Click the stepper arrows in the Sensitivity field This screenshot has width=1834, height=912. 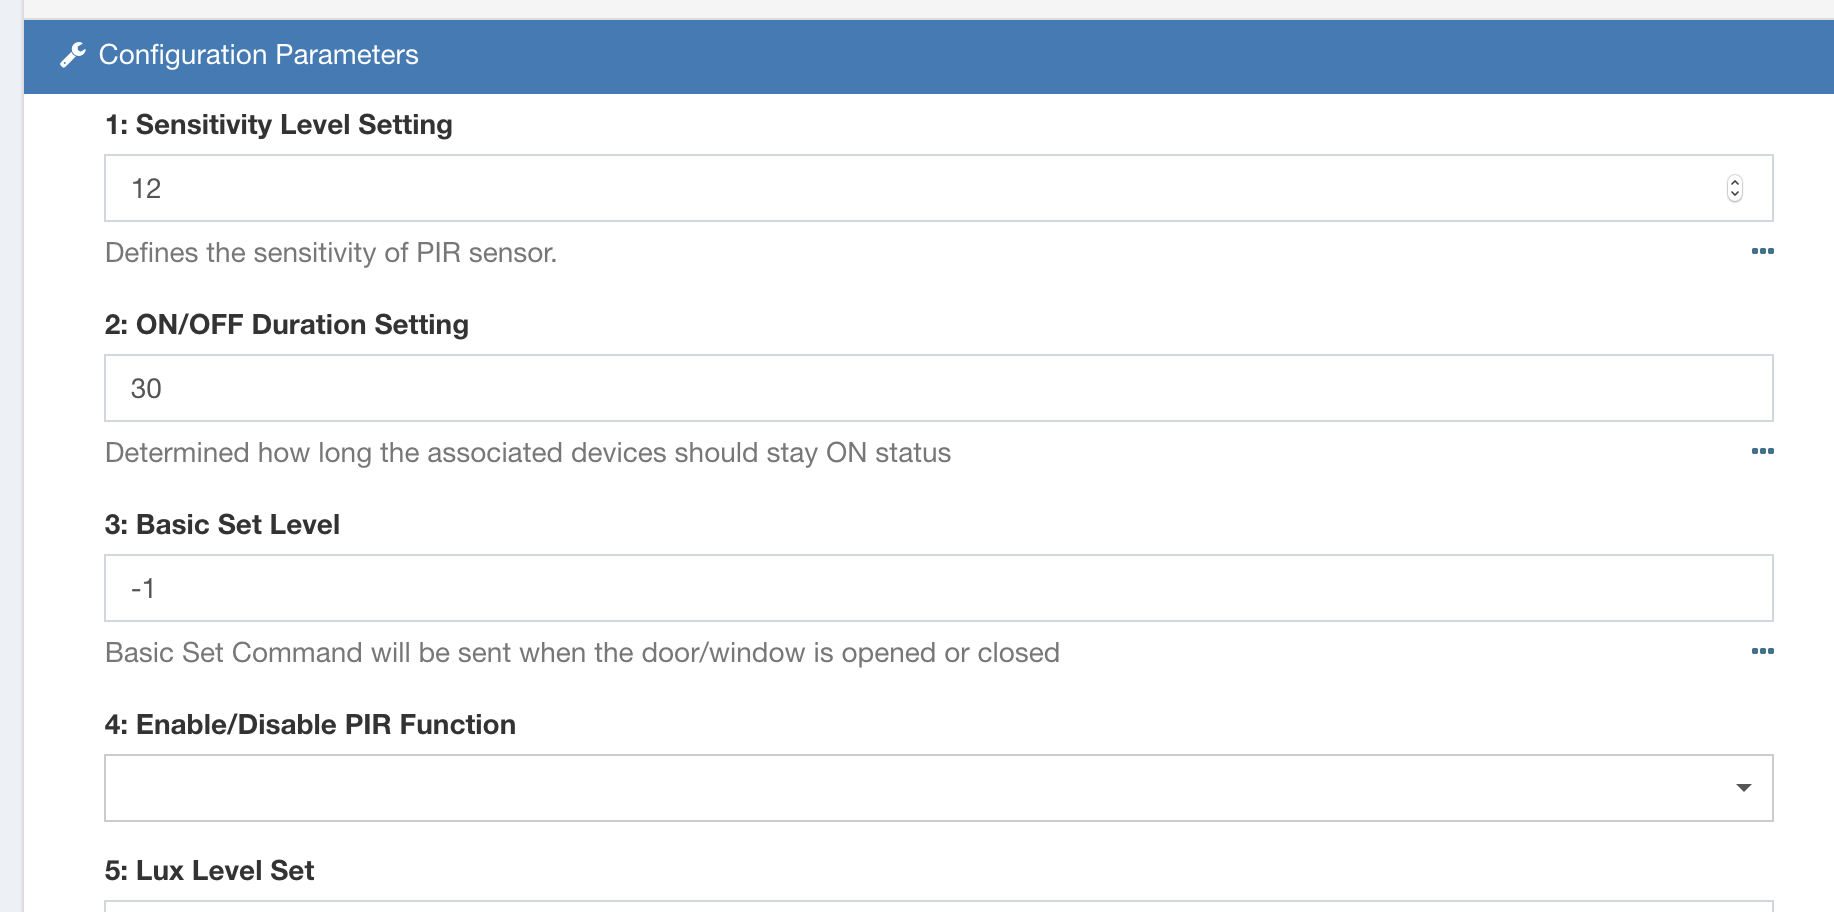[x=1735, y=188]
